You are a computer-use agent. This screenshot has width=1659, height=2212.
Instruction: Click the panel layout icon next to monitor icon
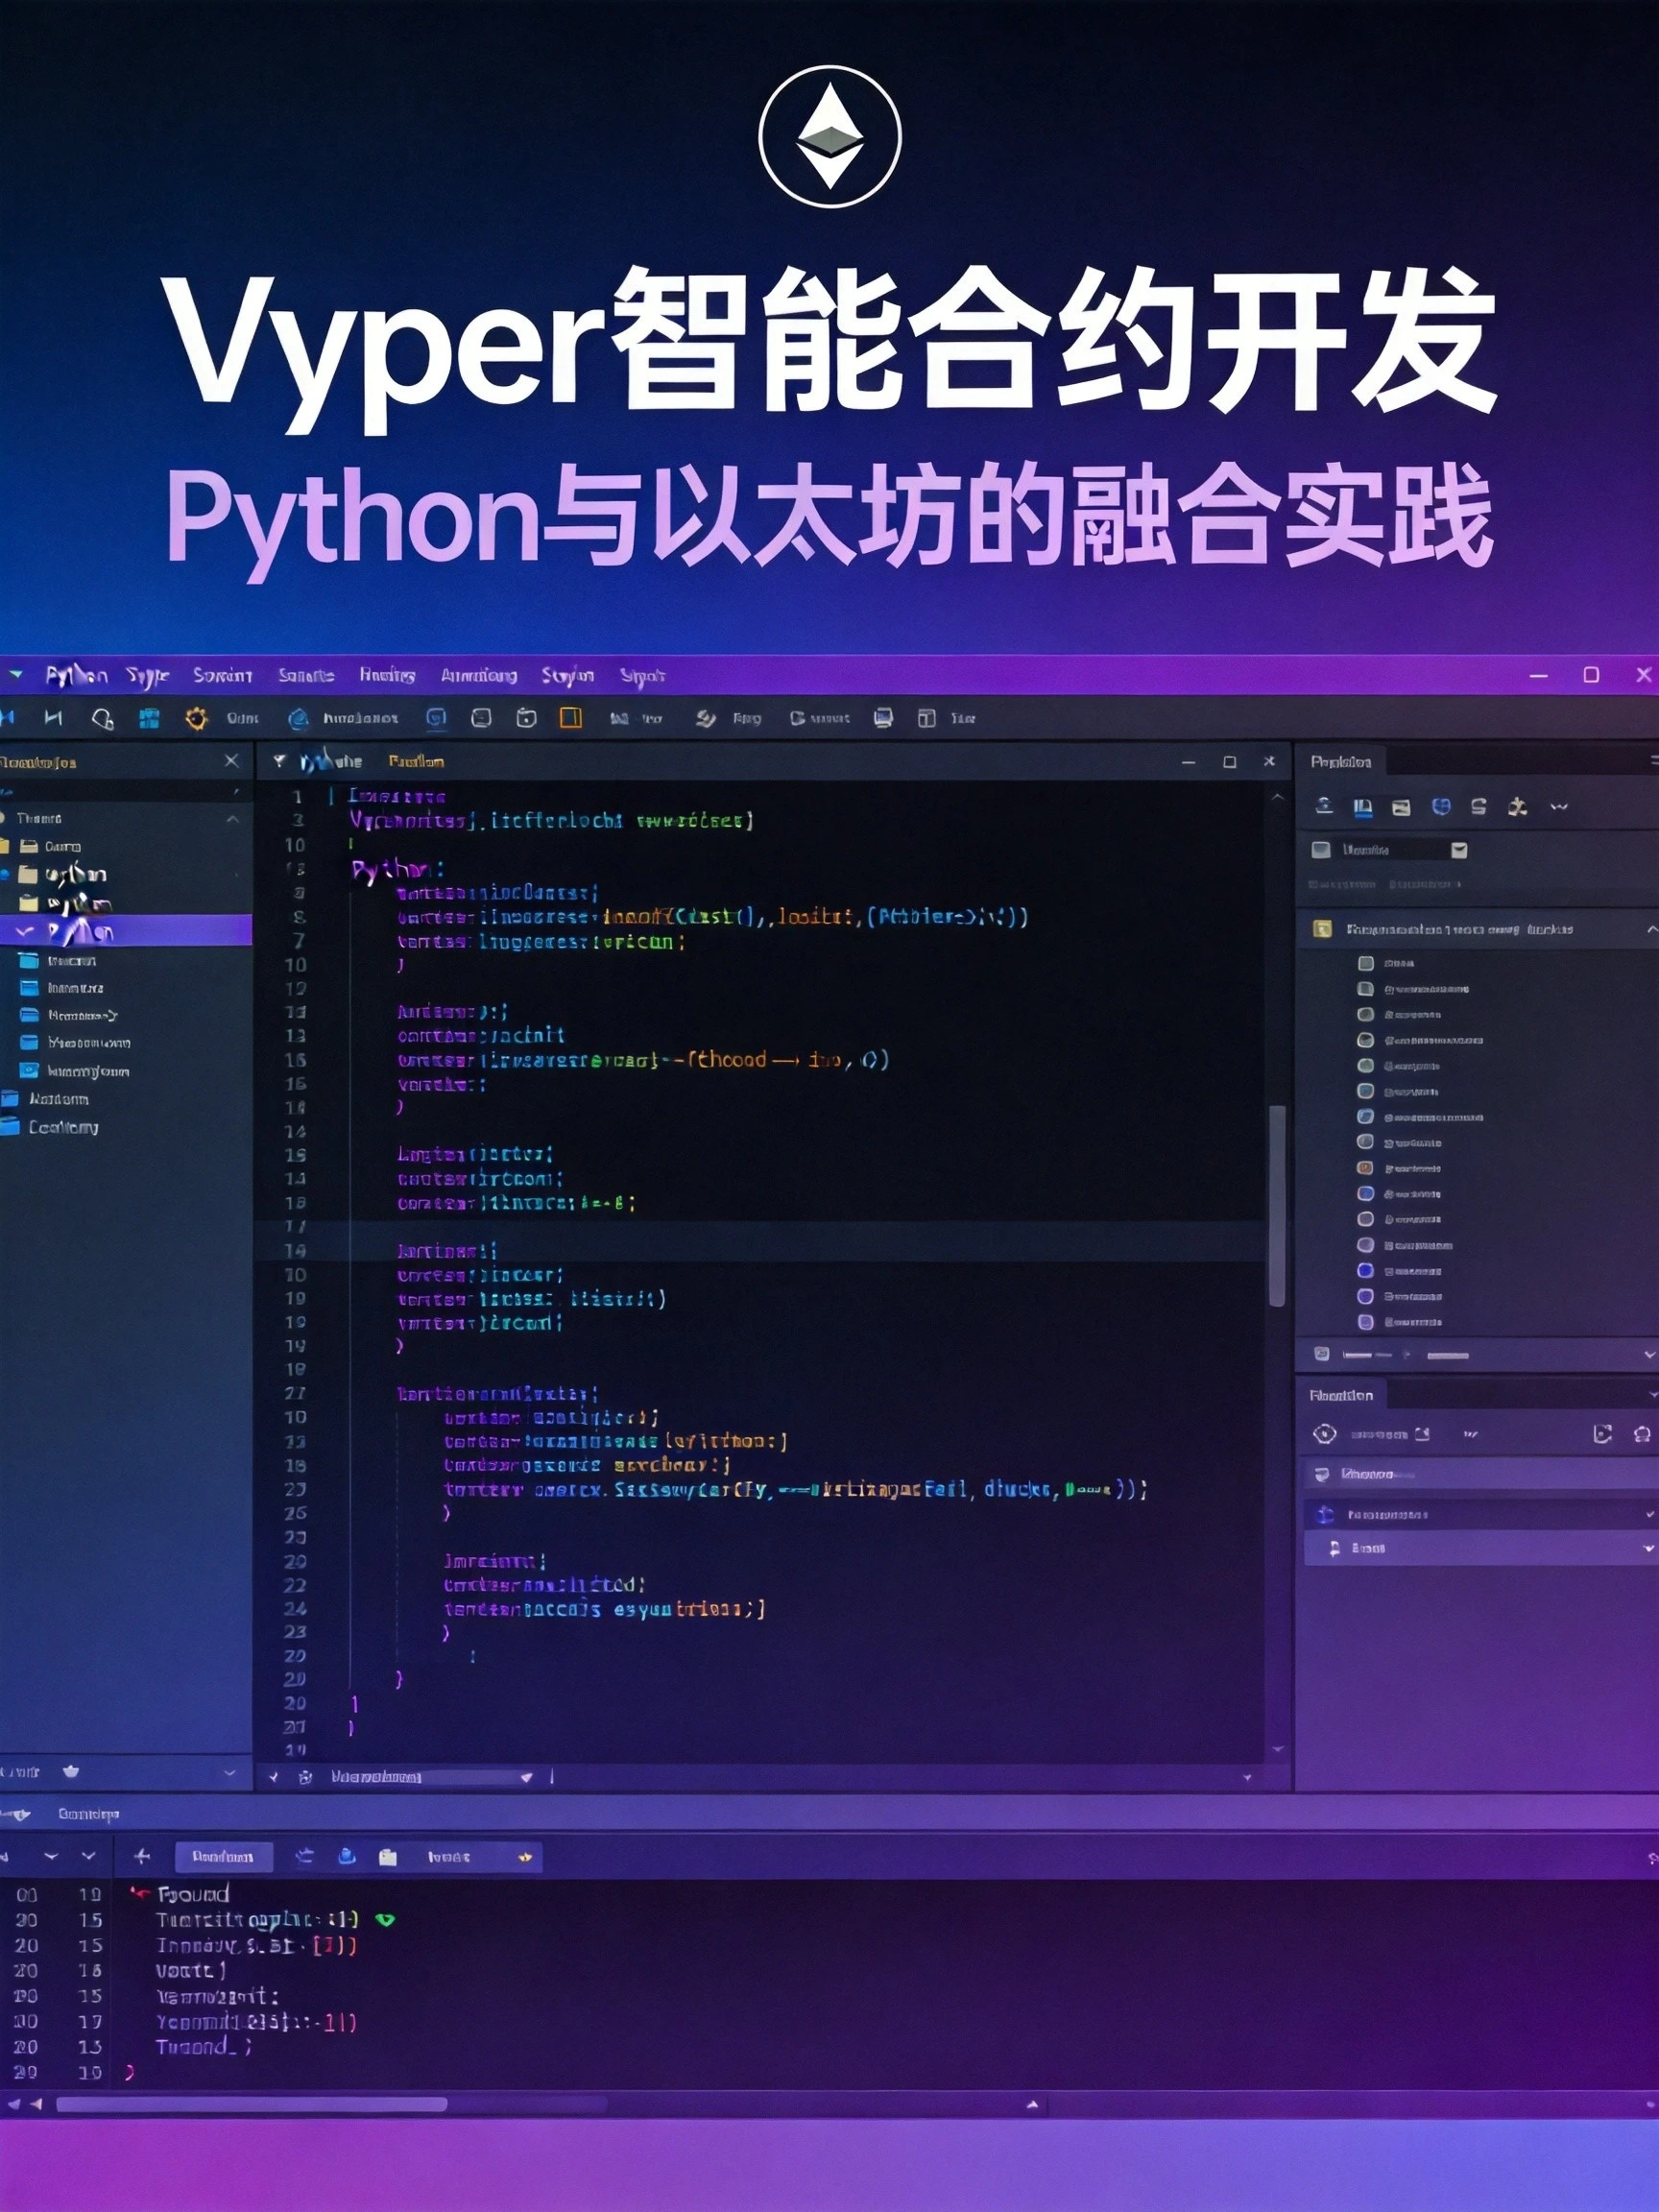pyautogui.click(x=927, y=717)
